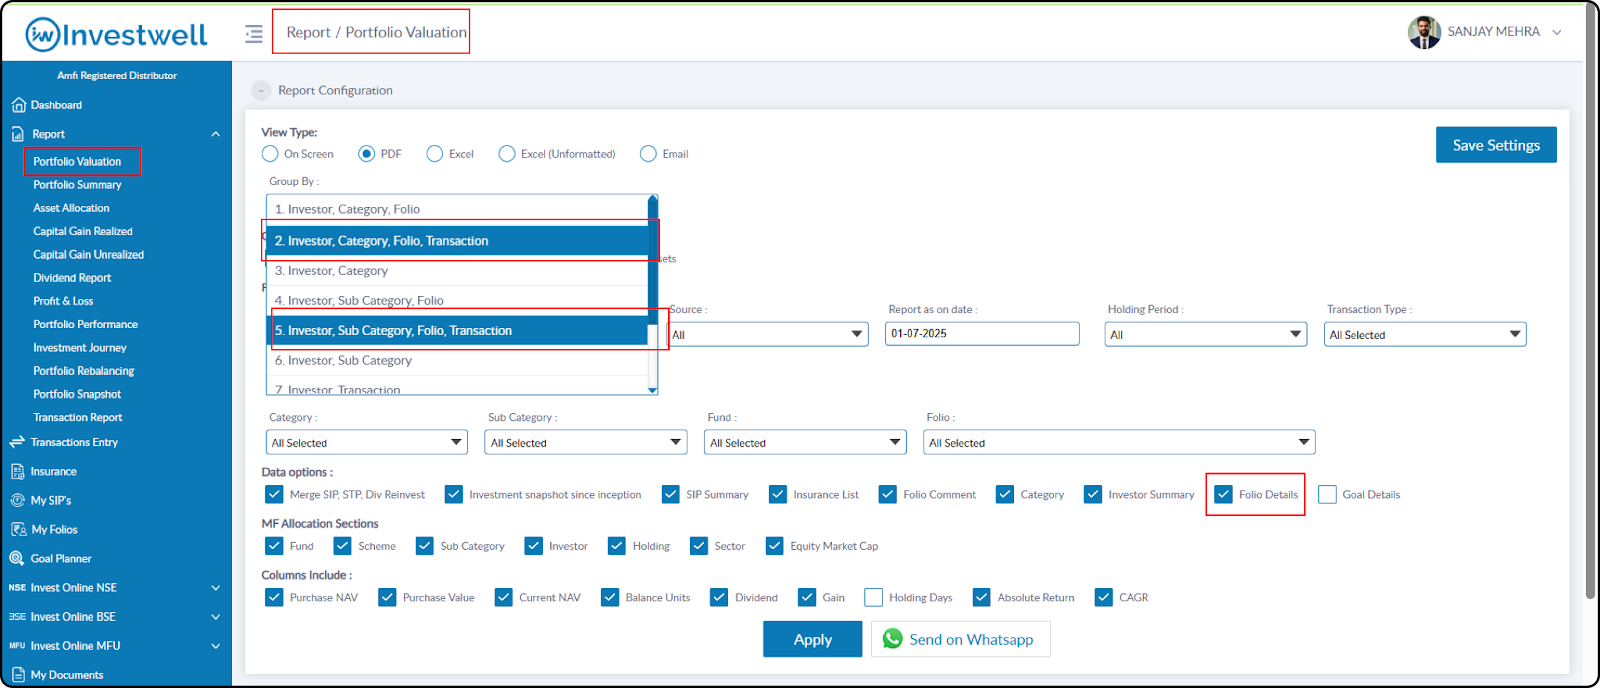Click the Investwell logo
This screenshot has width=1600, height=688.
[x=116, y=35]
